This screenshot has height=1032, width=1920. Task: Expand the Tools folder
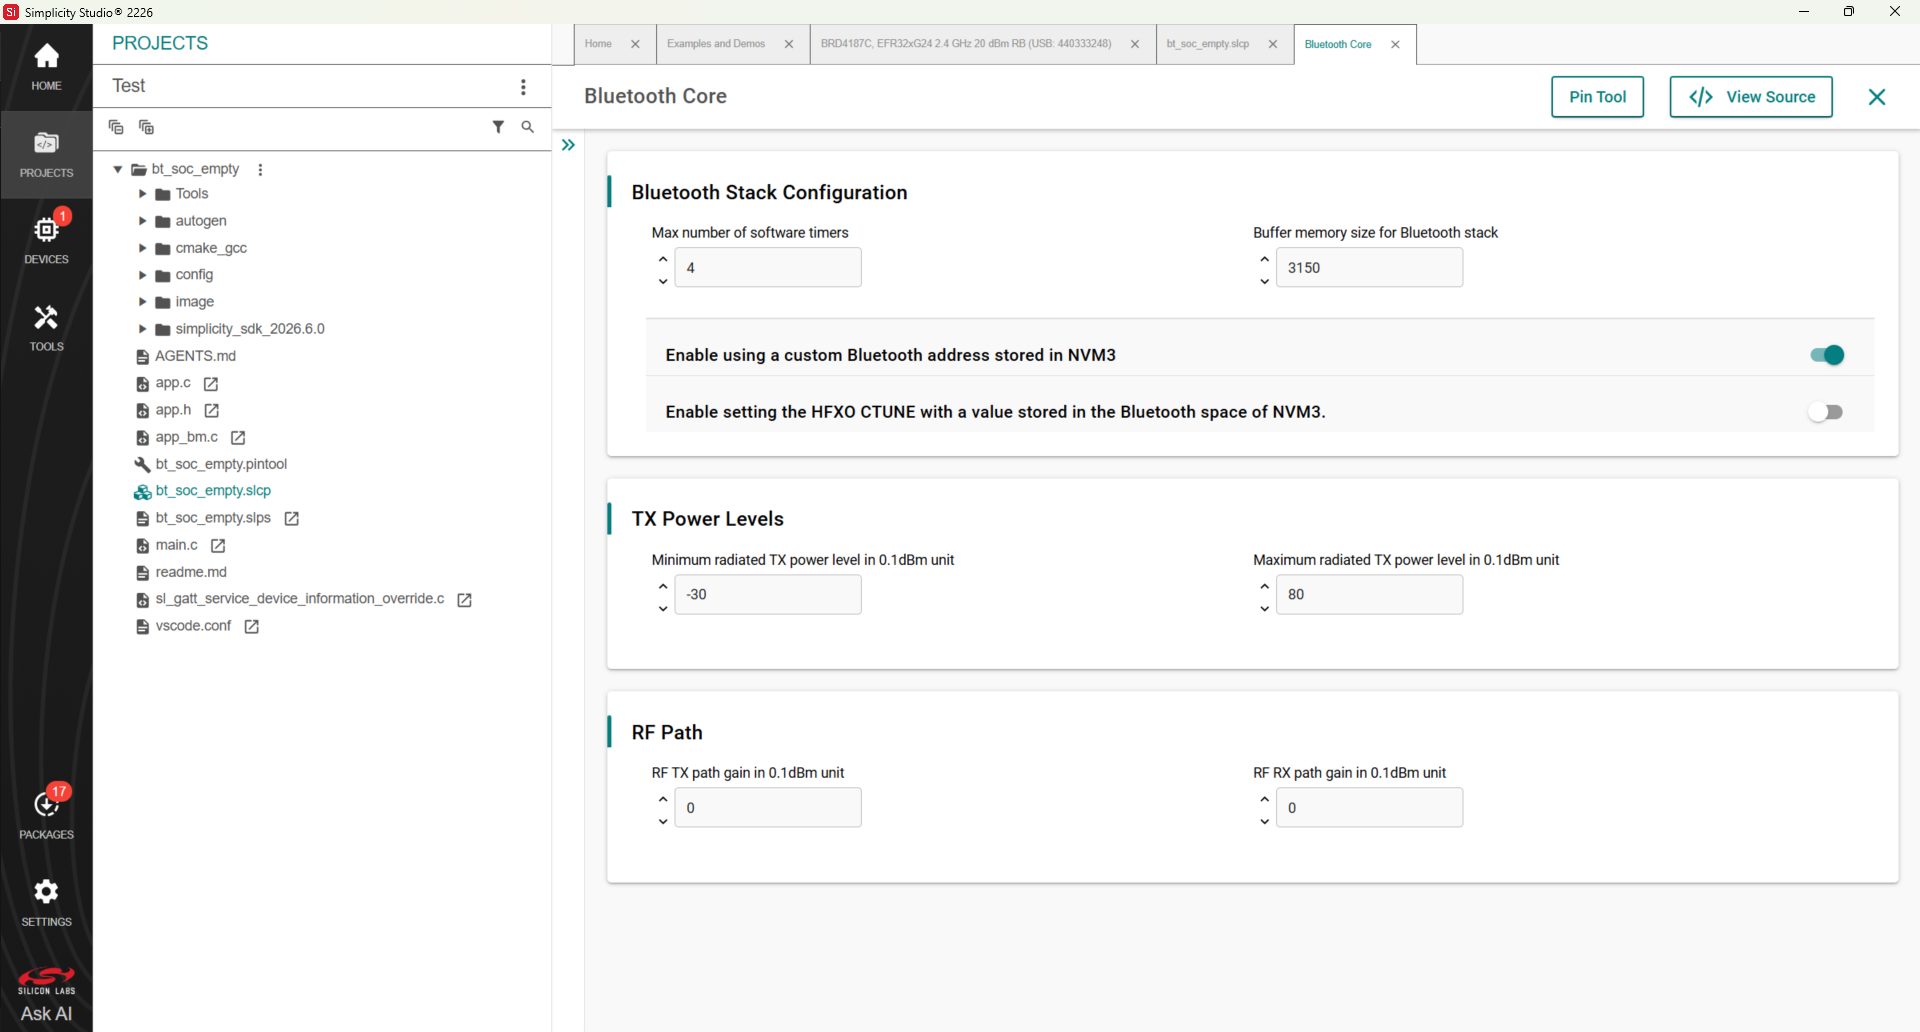coord(142,194)
